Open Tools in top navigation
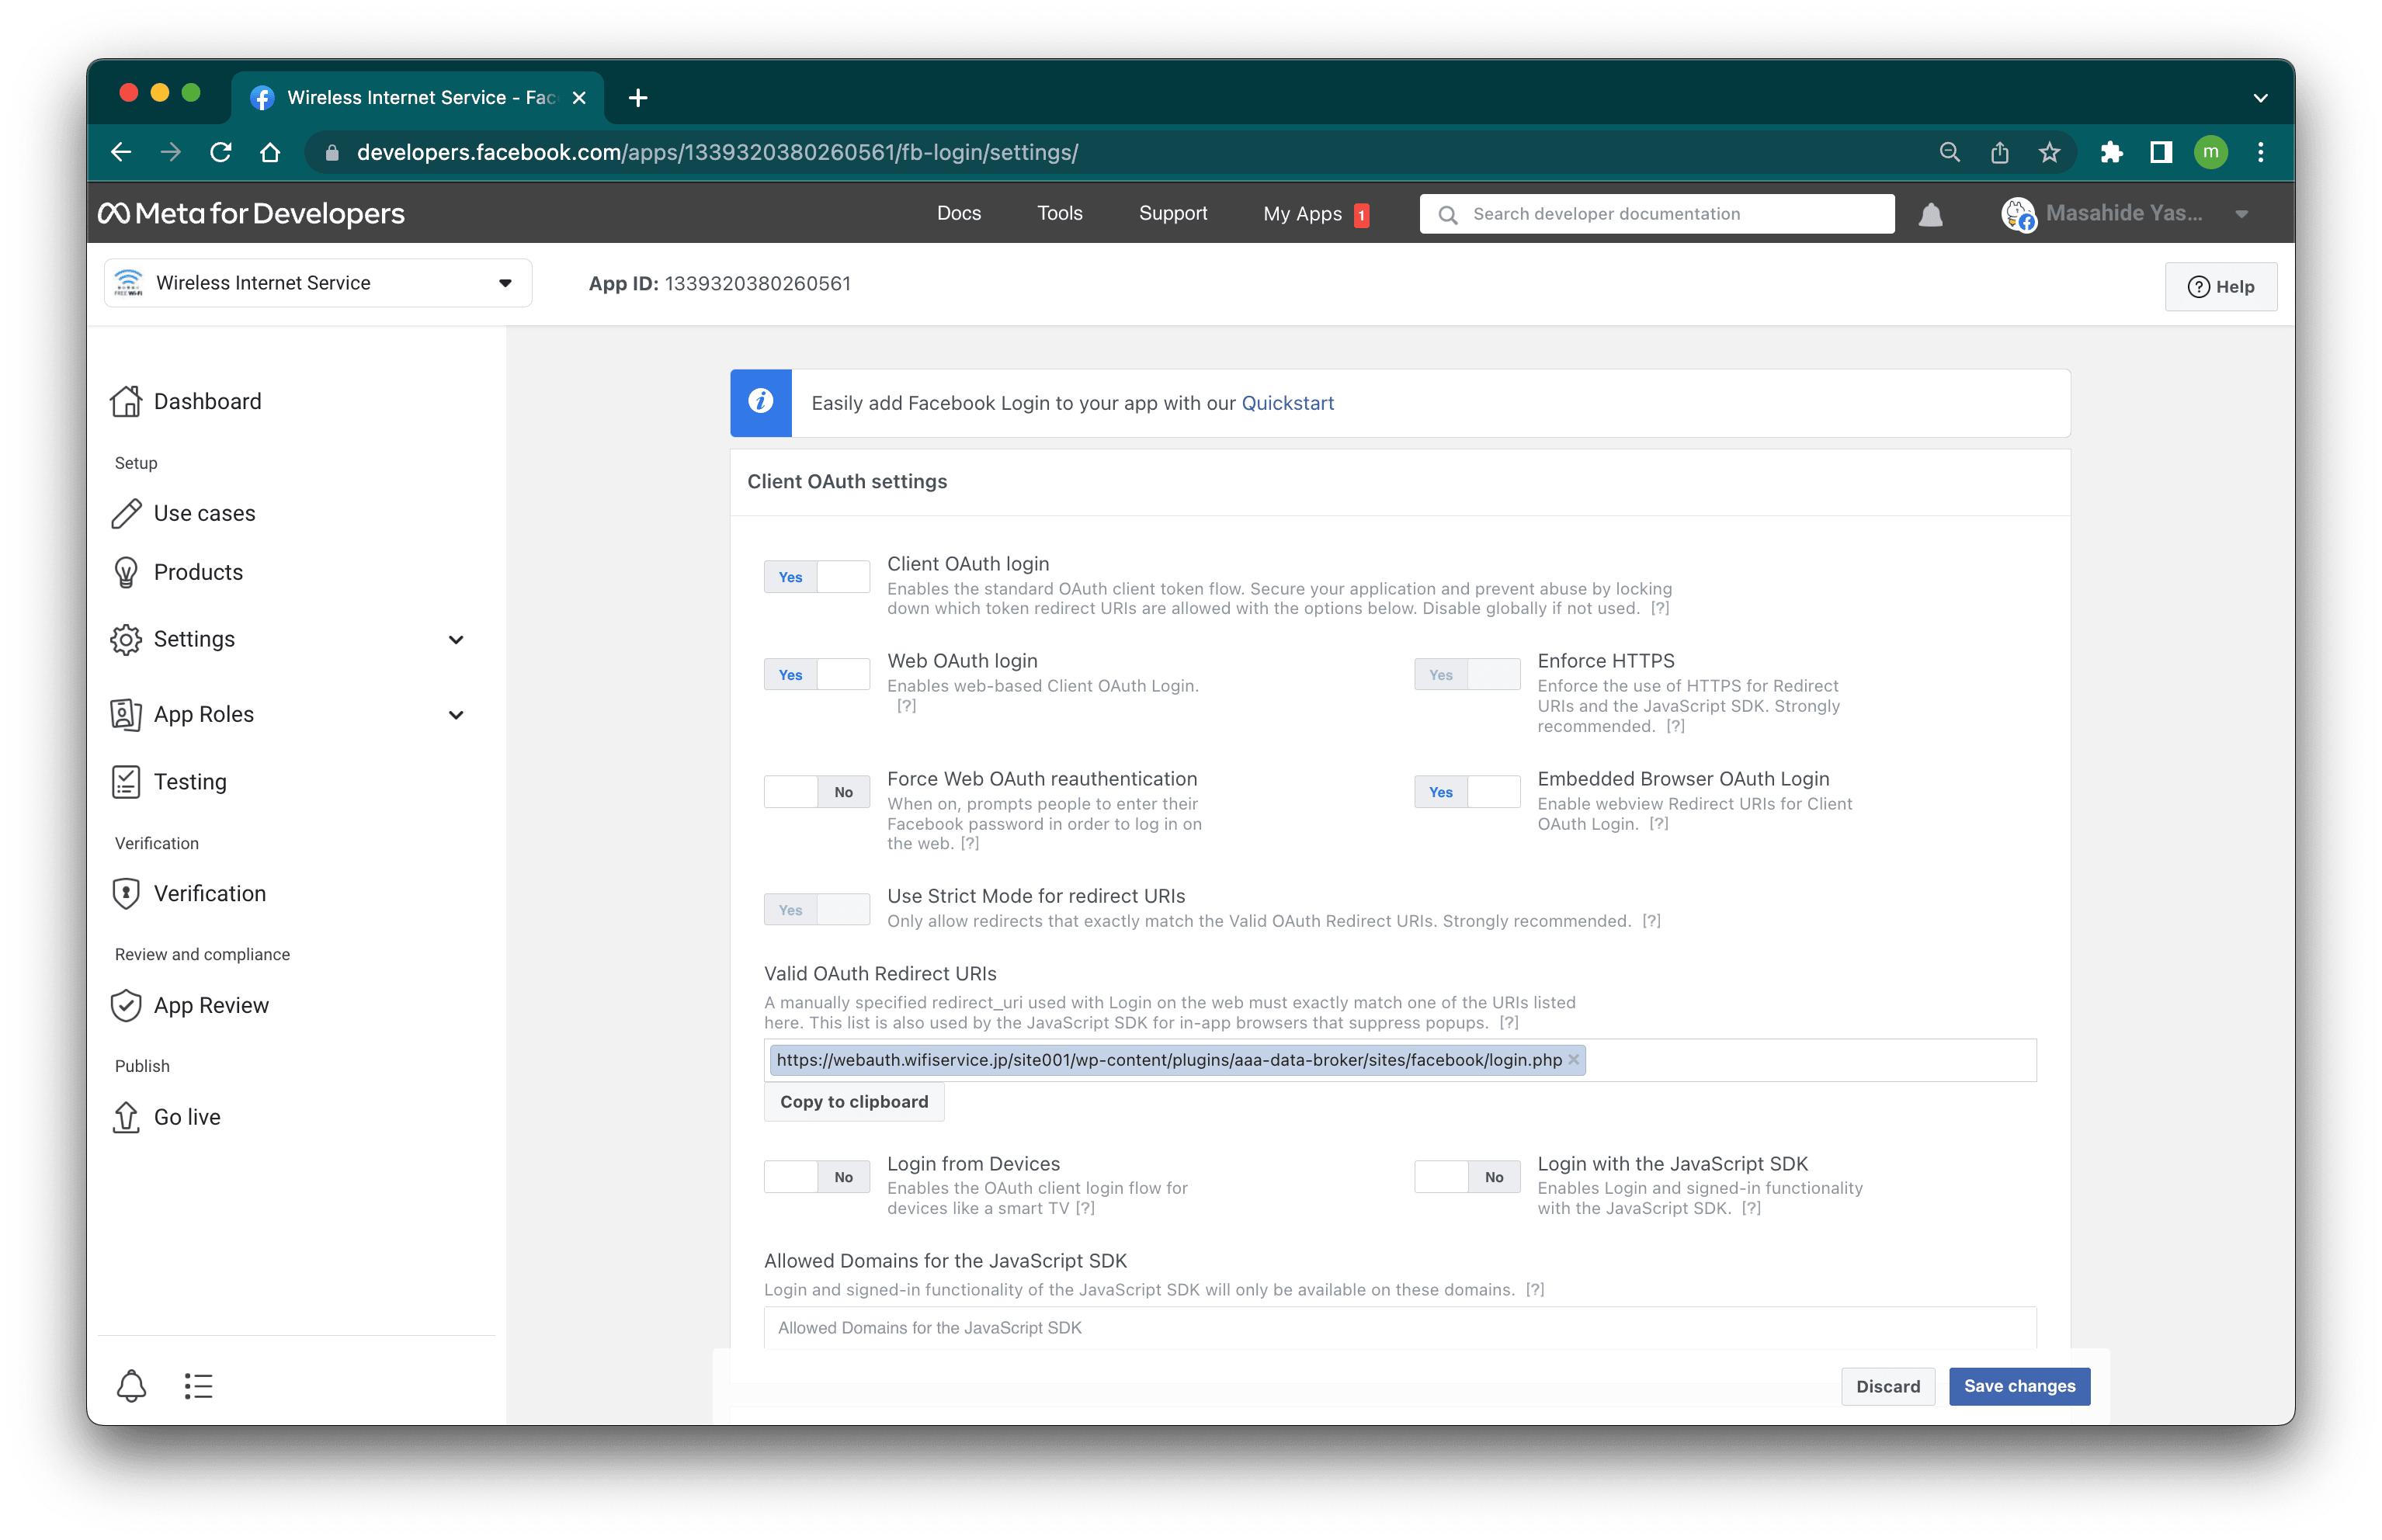This screenshot has height=1540, width=2382. click(1059, 213)
